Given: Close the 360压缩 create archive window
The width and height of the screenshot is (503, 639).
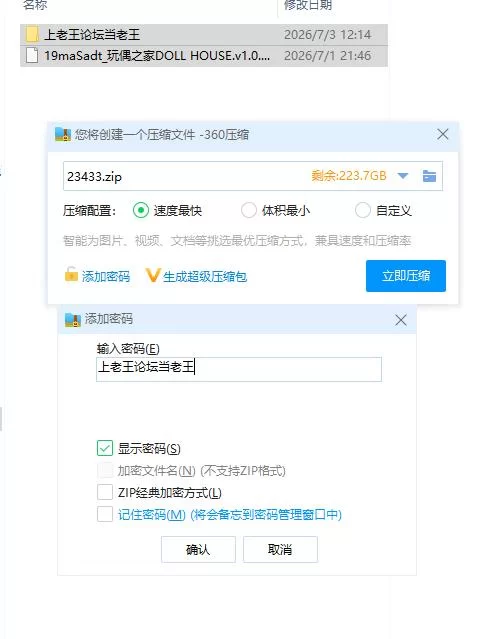Looking at the screenshot, I should 443,134.
